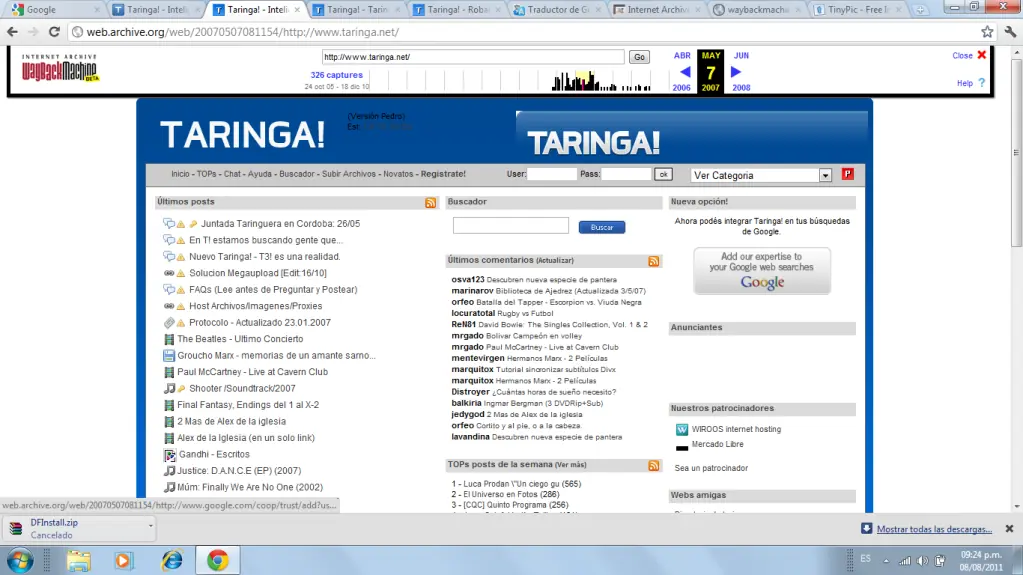This screenshot has height=575, width=1023.
Task: Open Internet Explorer from taskbar
Action: [x=172, y=561]
